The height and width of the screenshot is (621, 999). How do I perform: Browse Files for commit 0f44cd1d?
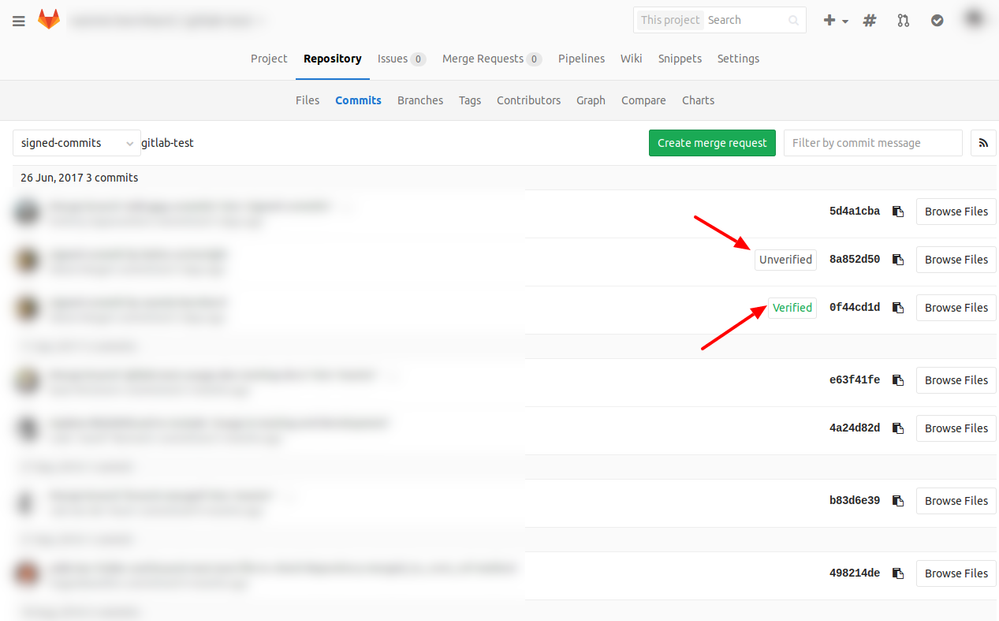tap(956, 308)
